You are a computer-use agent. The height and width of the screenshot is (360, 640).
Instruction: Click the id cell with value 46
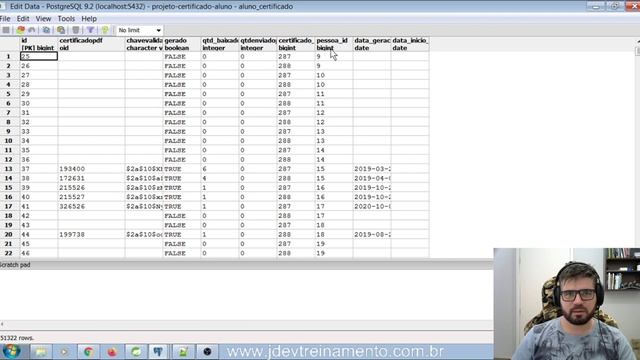point(39,253)
